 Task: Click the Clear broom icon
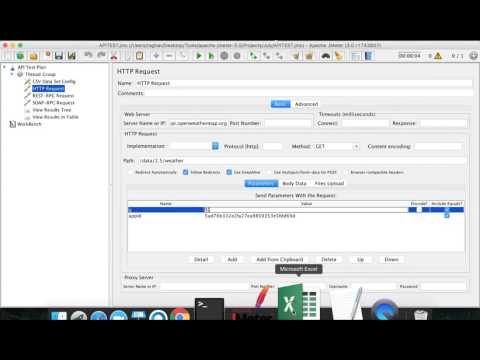click(x=296, y=56)
